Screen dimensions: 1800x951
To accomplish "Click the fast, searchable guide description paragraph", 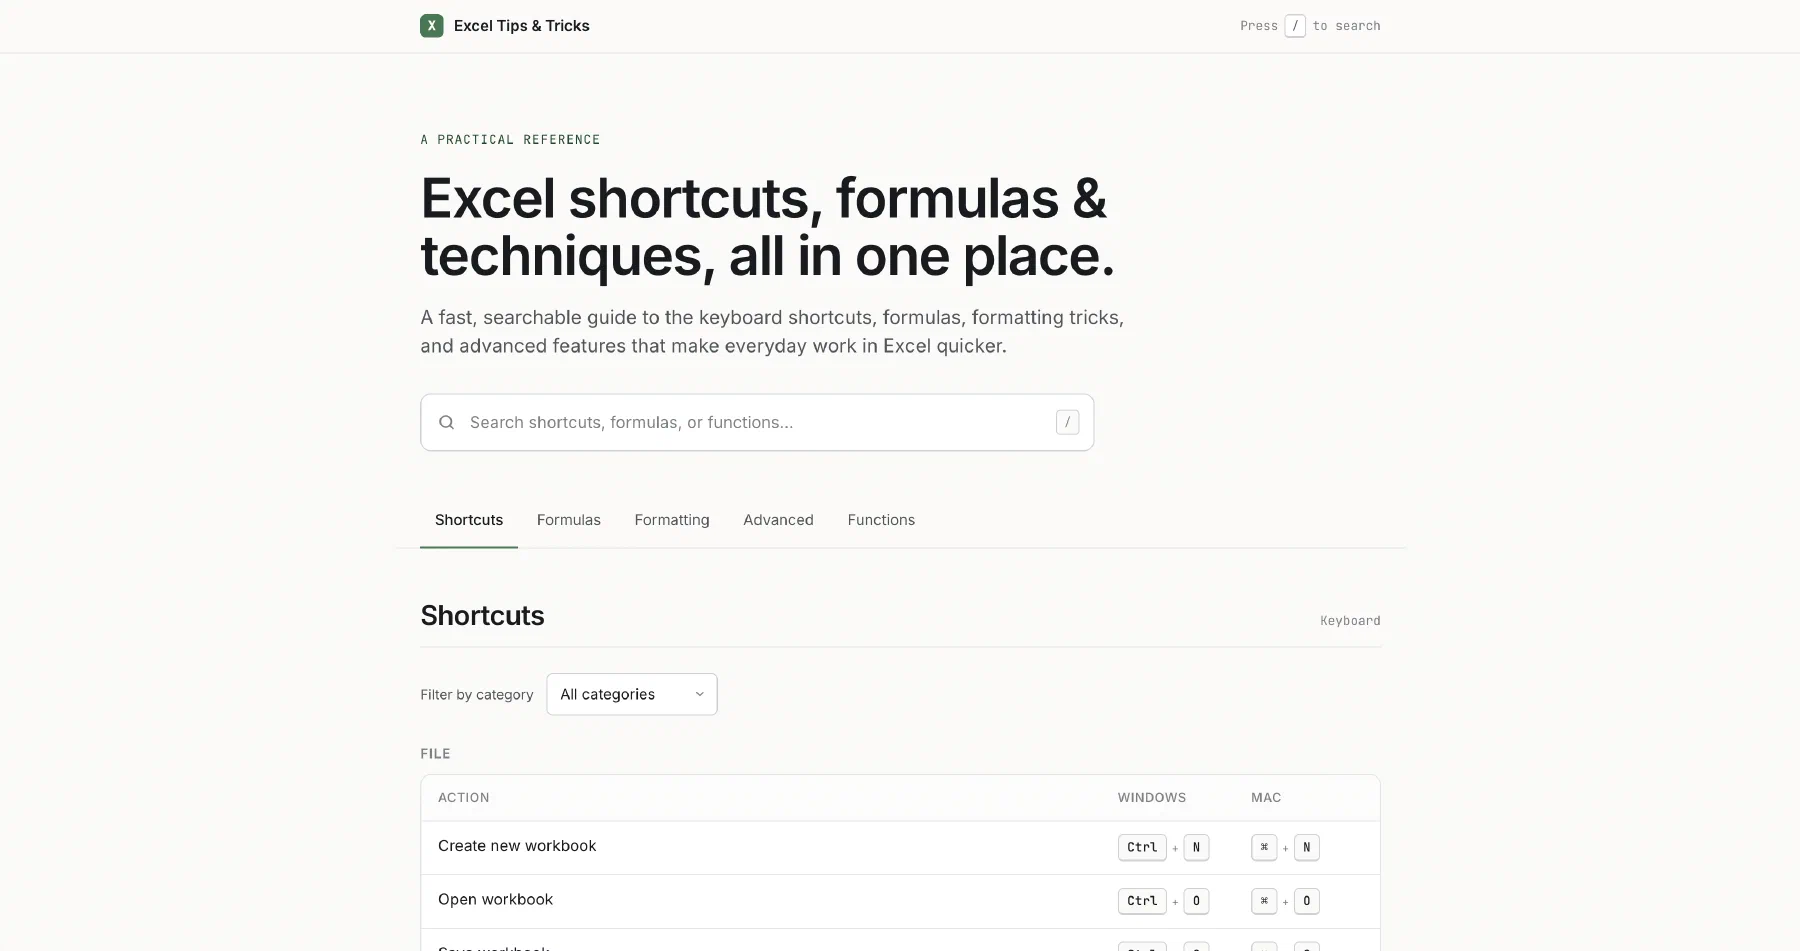I will pyautogui.click(x=772, y=331).
